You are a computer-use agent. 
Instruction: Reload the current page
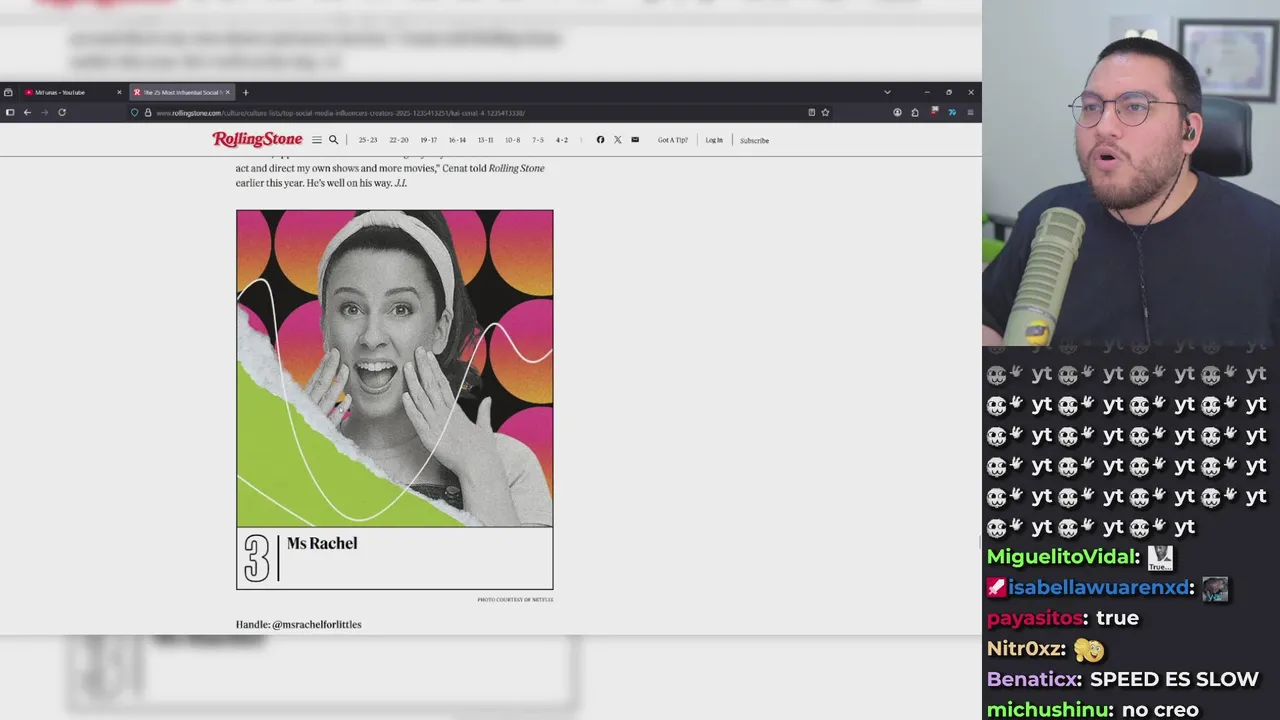click(62, 112)
